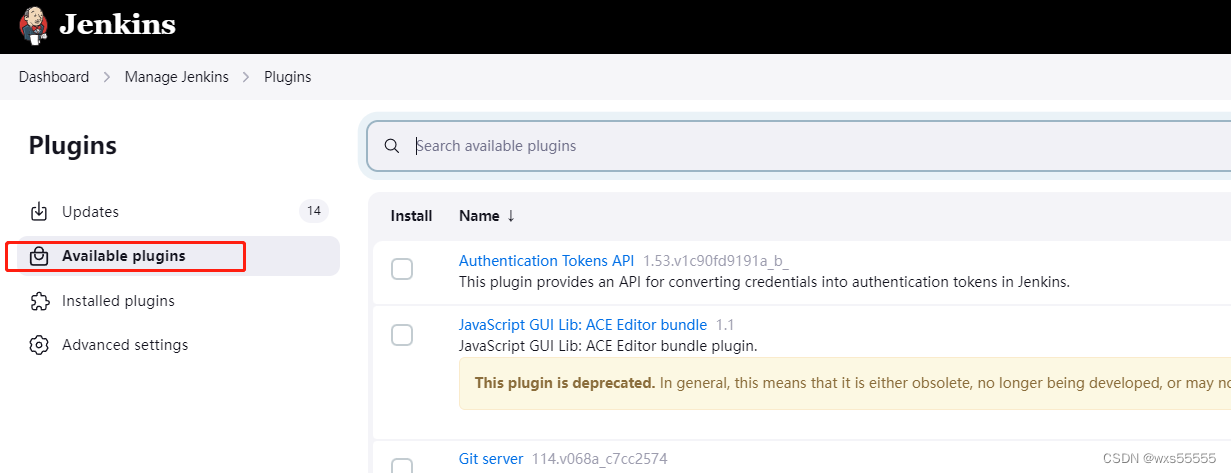Open the Git server plugin link

pyautogui.click(x=491, y=459)
